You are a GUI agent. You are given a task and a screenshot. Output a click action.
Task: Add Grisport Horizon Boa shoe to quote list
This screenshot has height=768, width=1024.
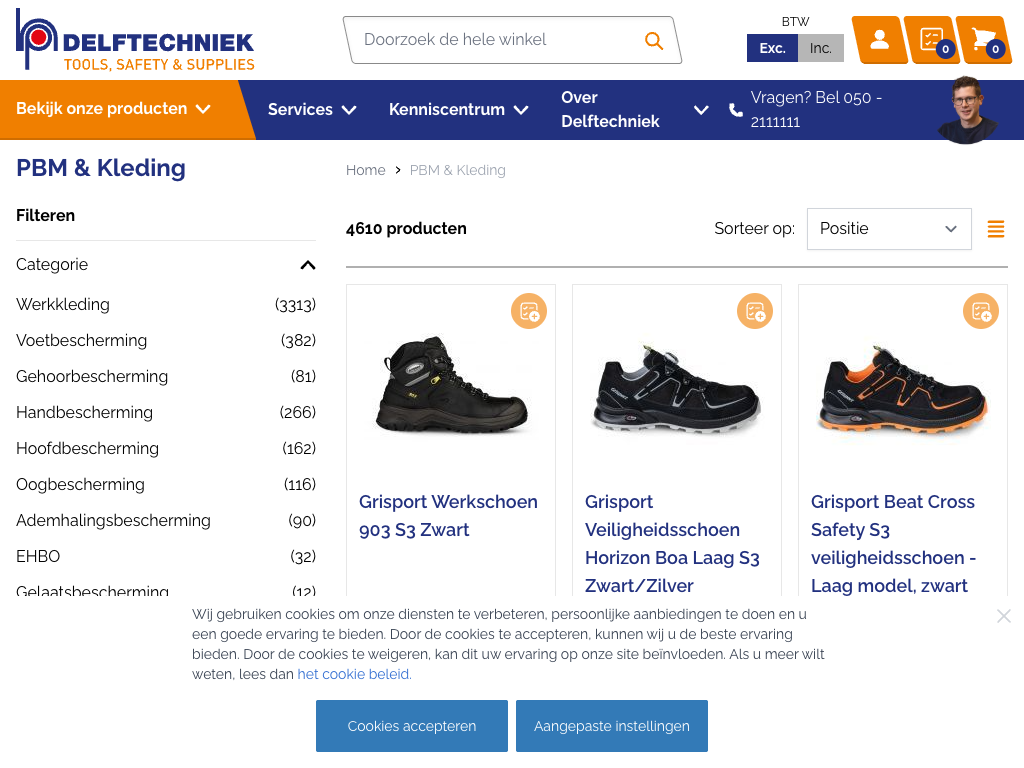tap(755, 311)
